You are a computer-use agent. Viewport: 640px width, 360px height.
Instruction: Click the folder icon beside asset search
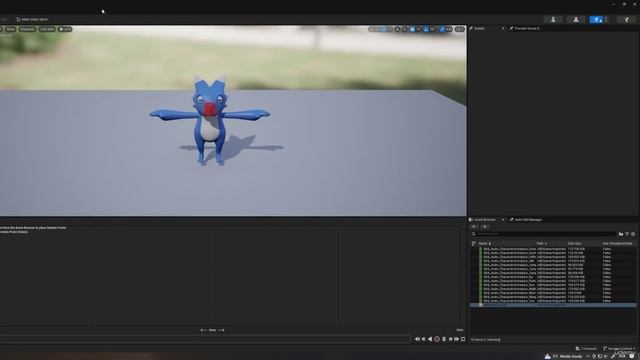(x=621, y=234)
